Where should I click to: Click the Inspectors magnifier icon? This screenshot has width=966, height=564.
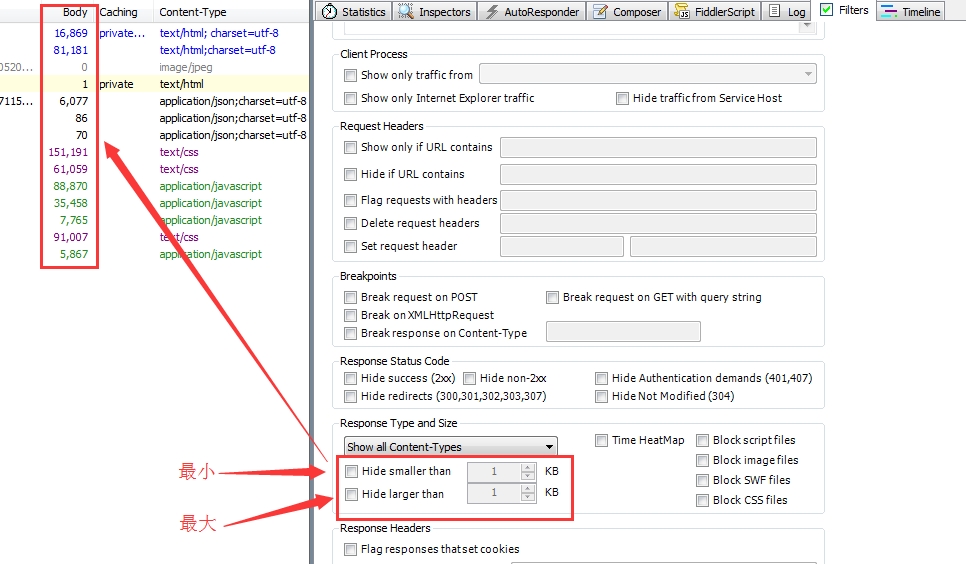[x=405, y=11]
